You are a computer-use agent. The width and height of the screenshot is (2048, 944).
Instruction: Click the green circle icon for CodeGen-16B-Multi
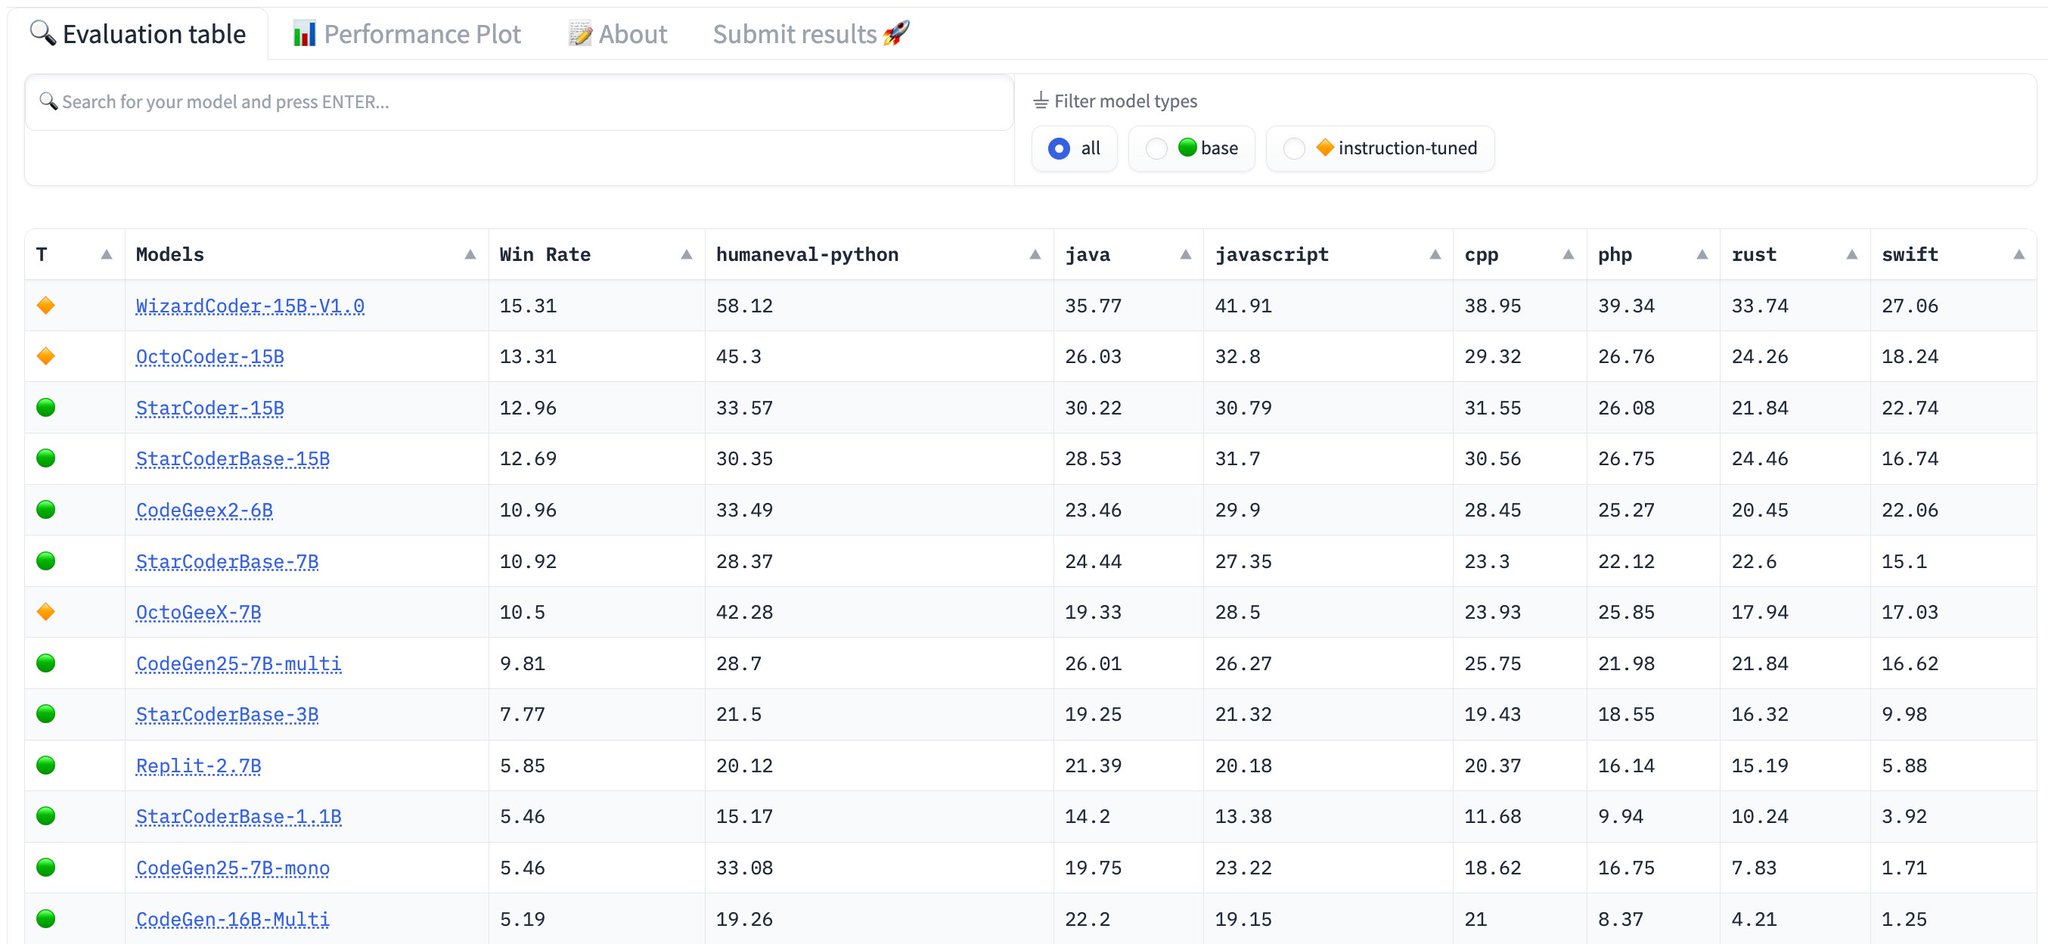tap(45, 919)
